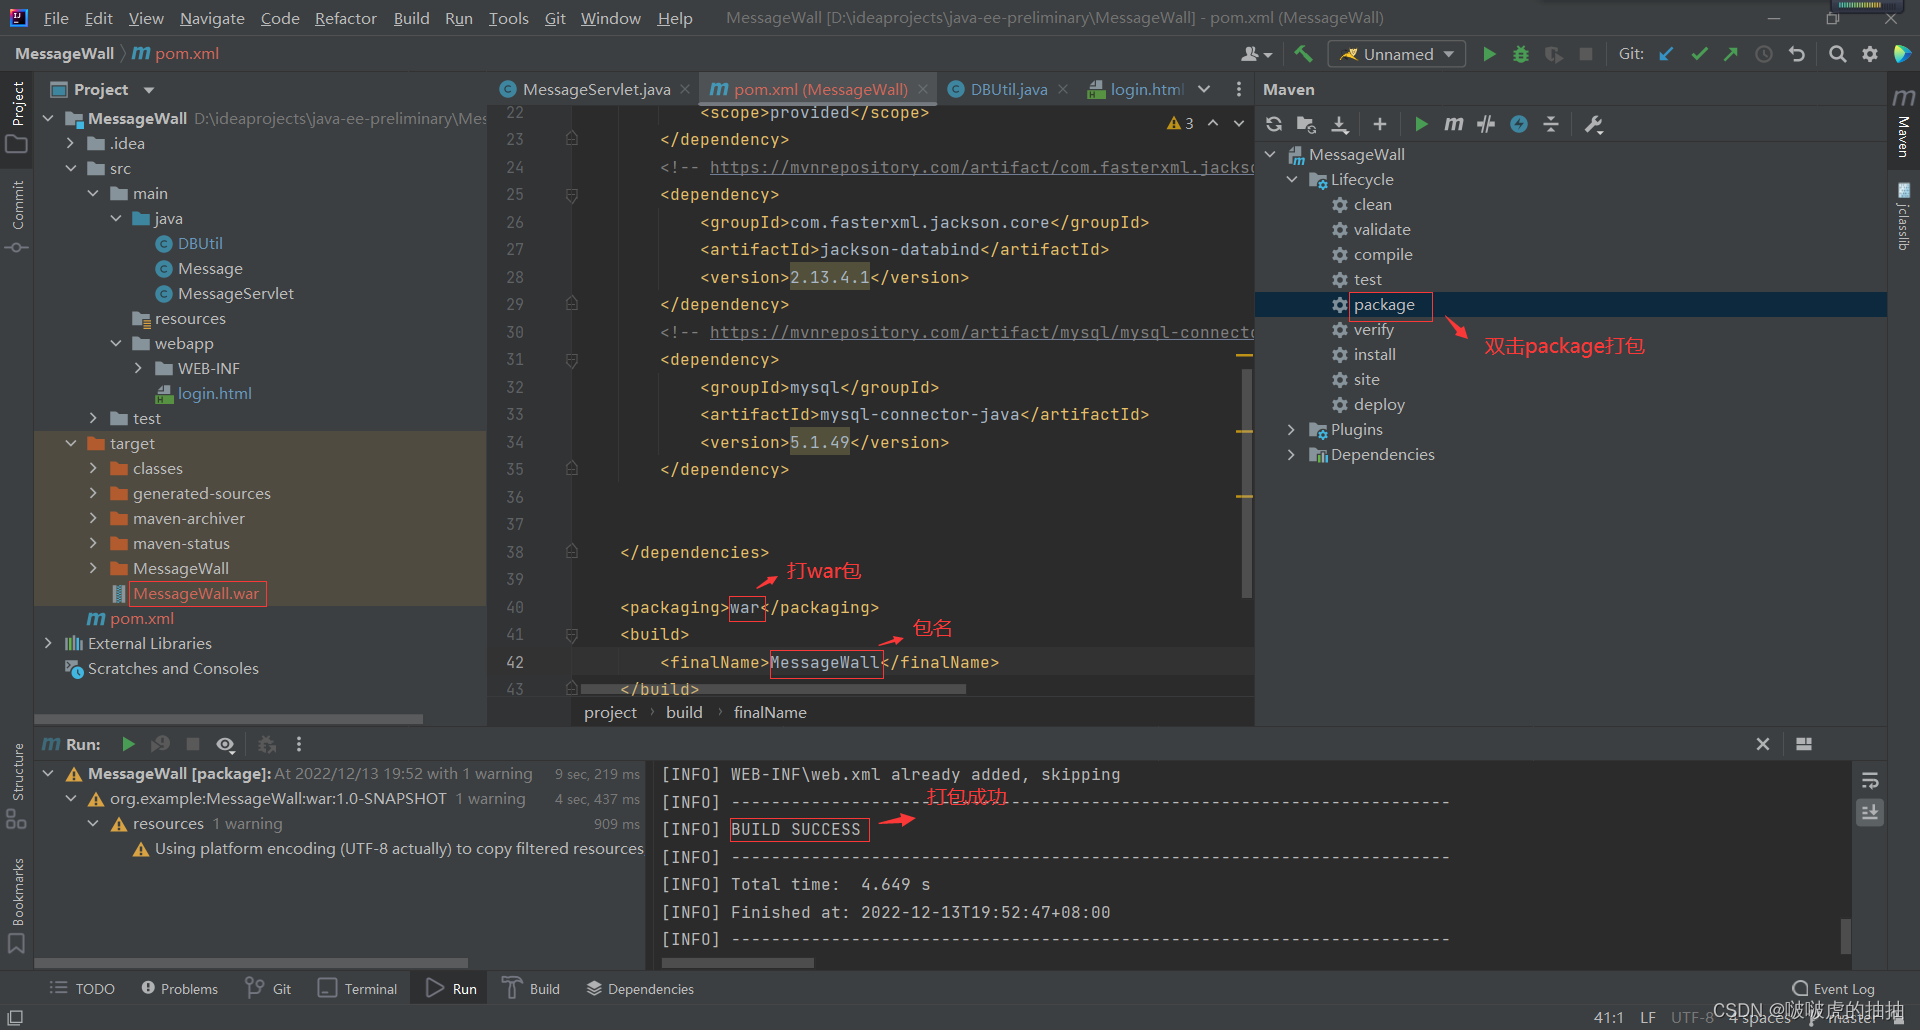Open the Unnamed run configuration dropdown
Screen dimensions: 1920x1030
point(1397,54)
